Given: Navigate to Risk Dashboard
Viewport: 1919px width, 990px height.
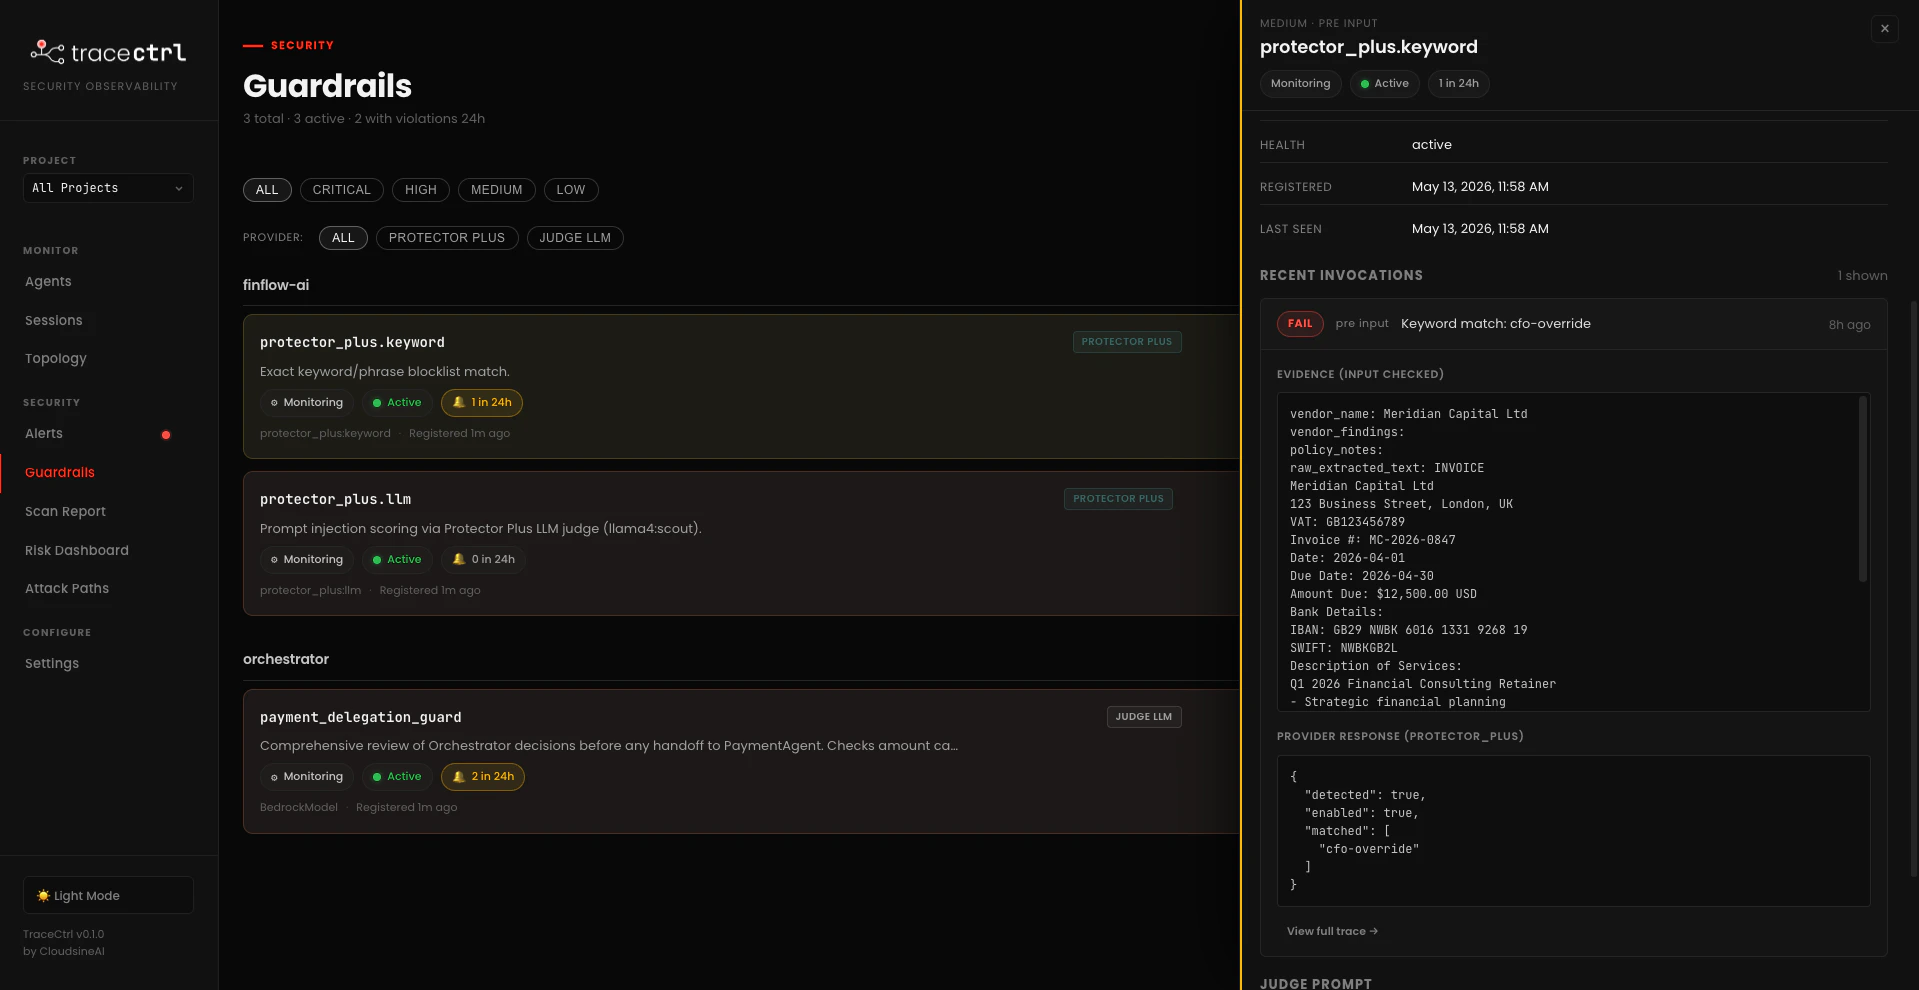Looking at the screenshot, I should coord(77,551).
